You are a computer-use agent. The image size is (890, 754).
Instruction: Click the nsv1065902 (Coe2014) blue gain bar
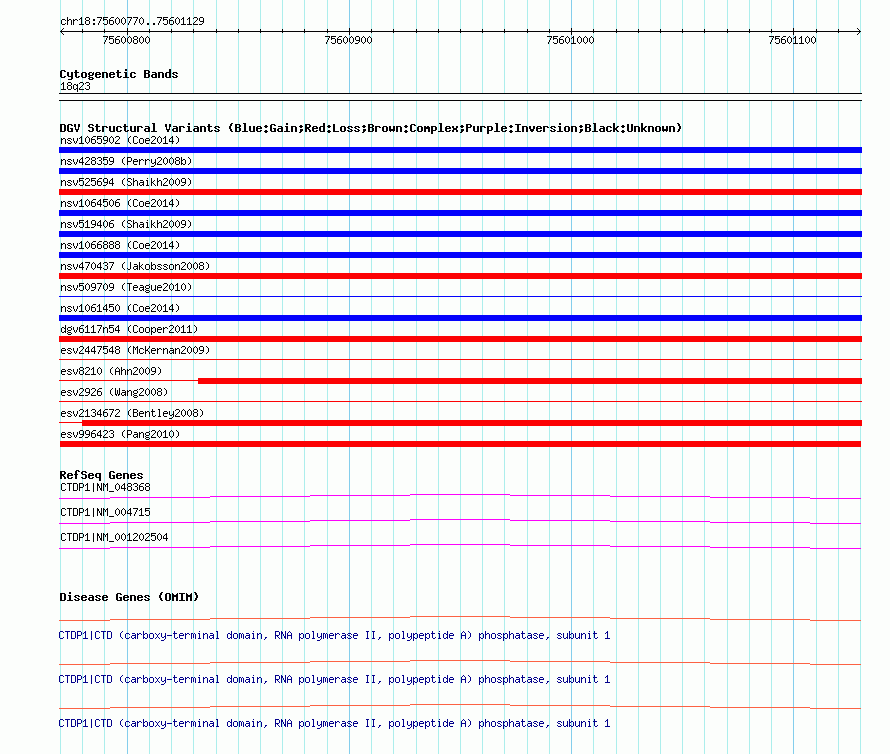coord(460,150)
